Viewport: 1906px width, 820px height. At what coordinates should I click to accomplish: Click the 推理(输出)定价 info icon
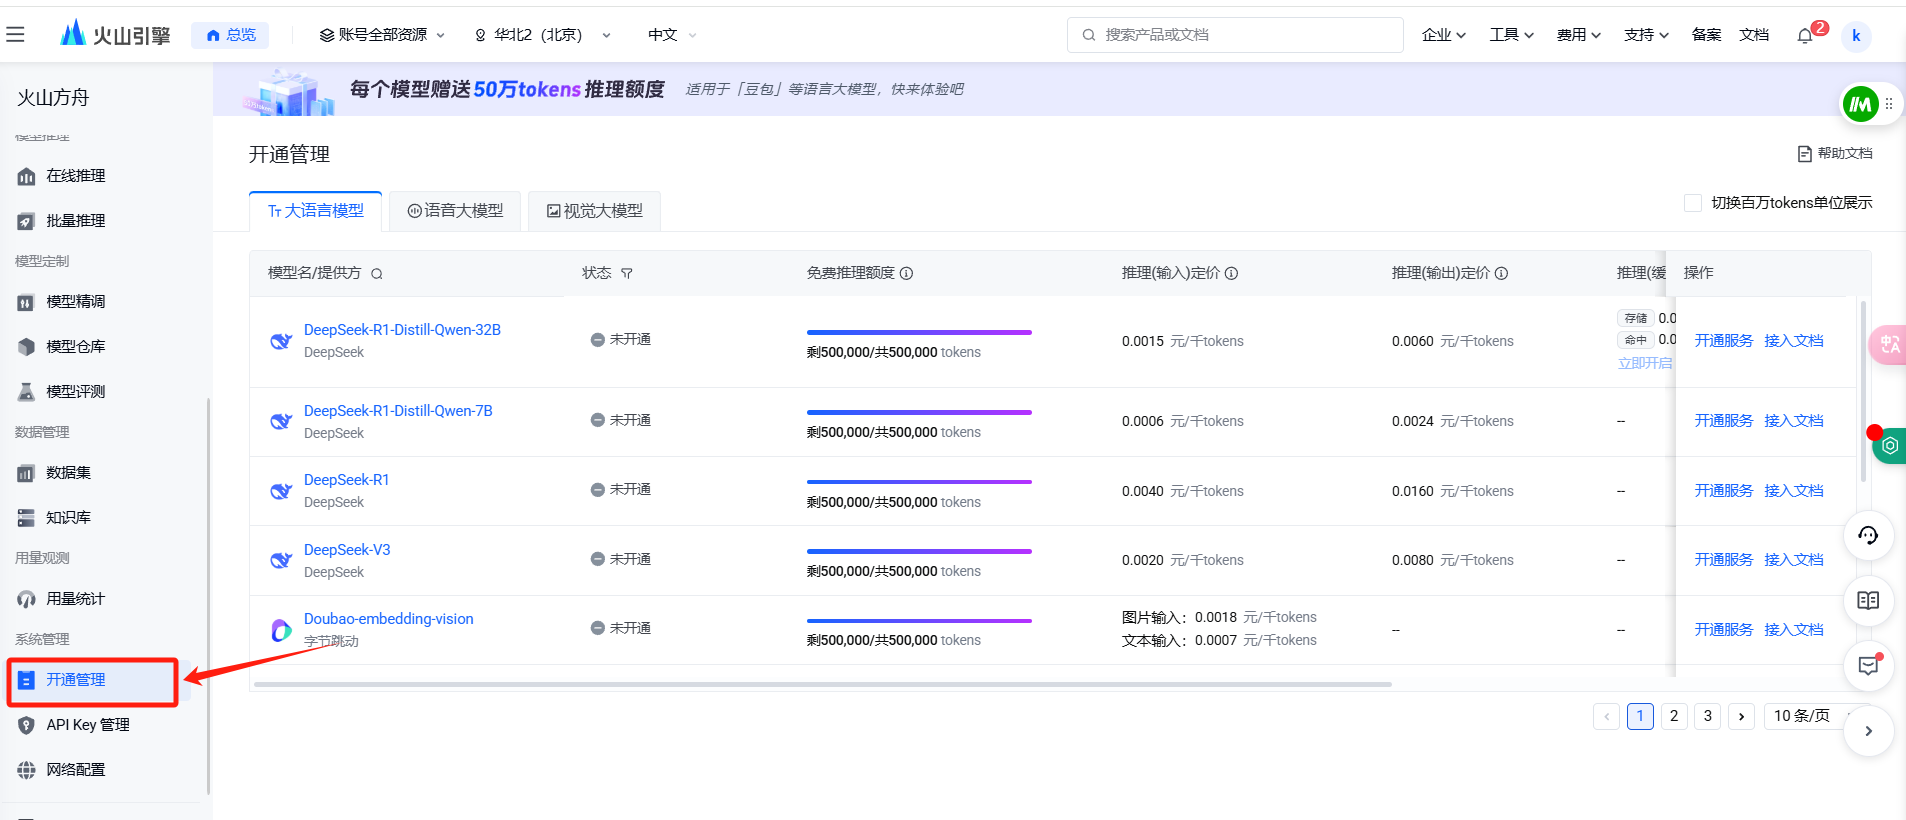[x=1501, y=273]
